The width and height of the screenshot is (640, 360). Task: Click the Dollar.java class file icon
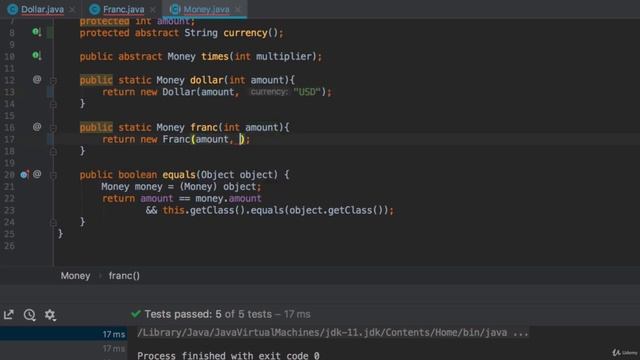(x=13, y=9)
